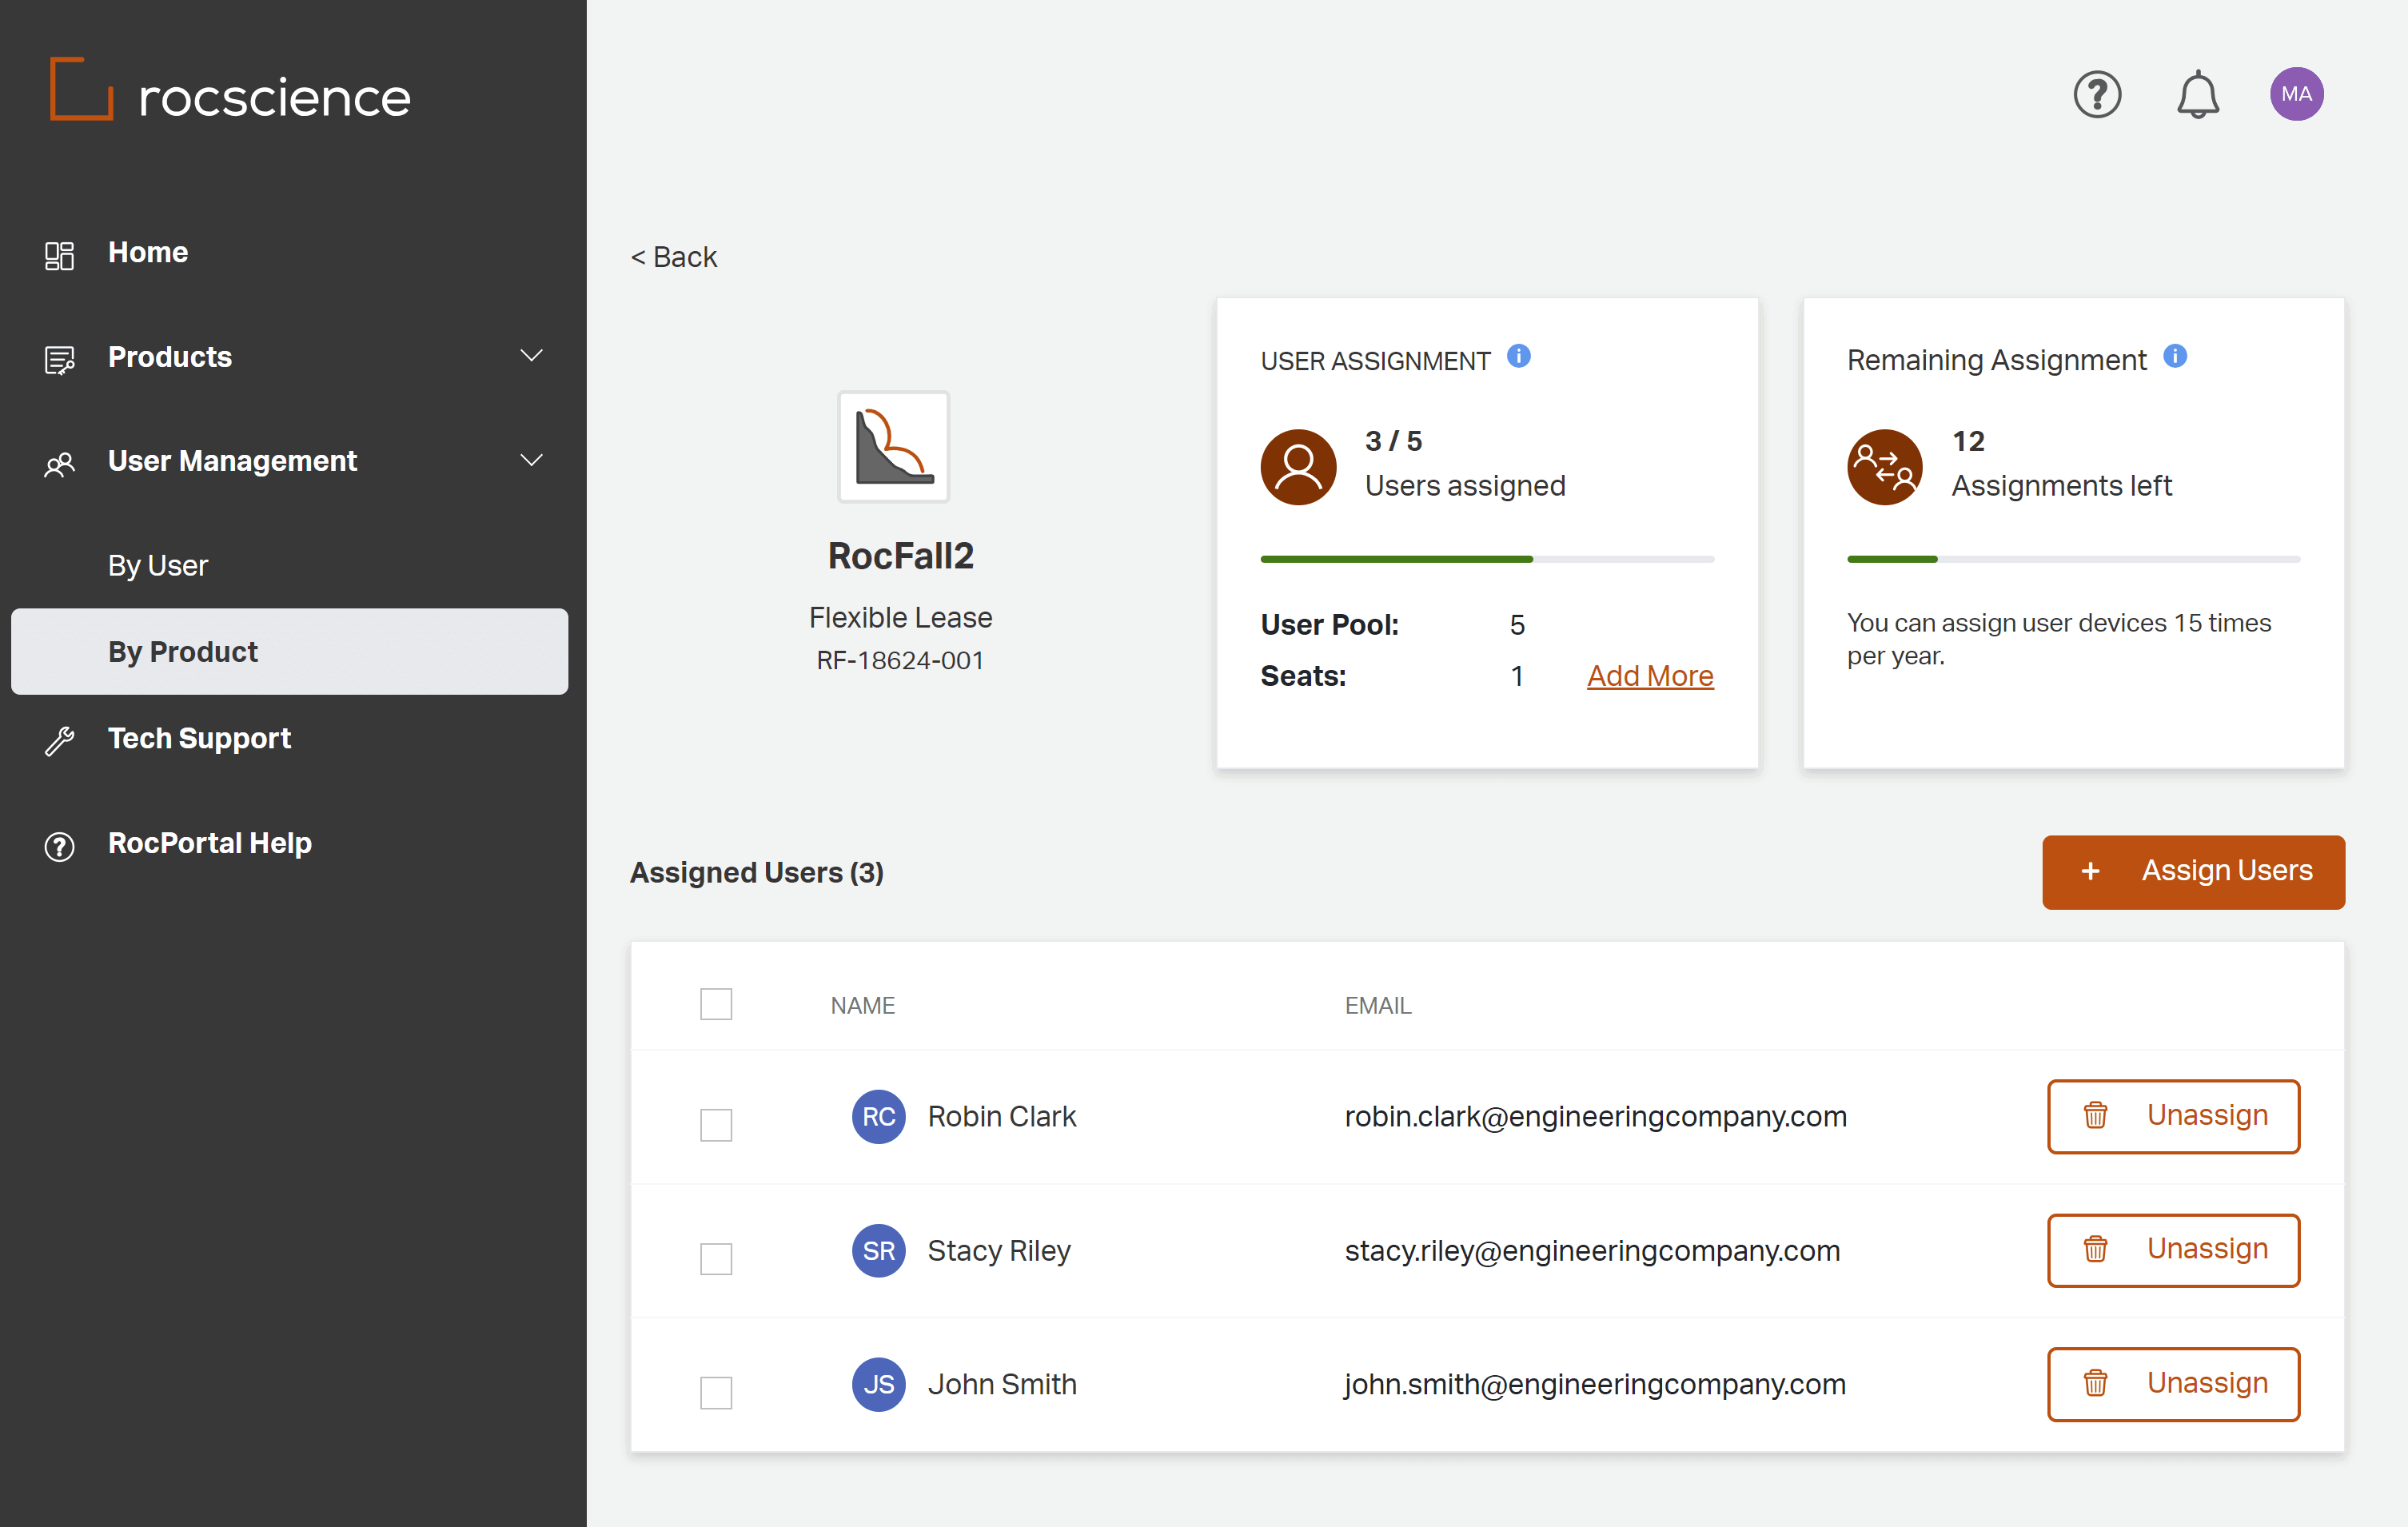Click the RF-18624-001 license number
The height and width of the screenshot is (1527, 2408).
[900, 661]
